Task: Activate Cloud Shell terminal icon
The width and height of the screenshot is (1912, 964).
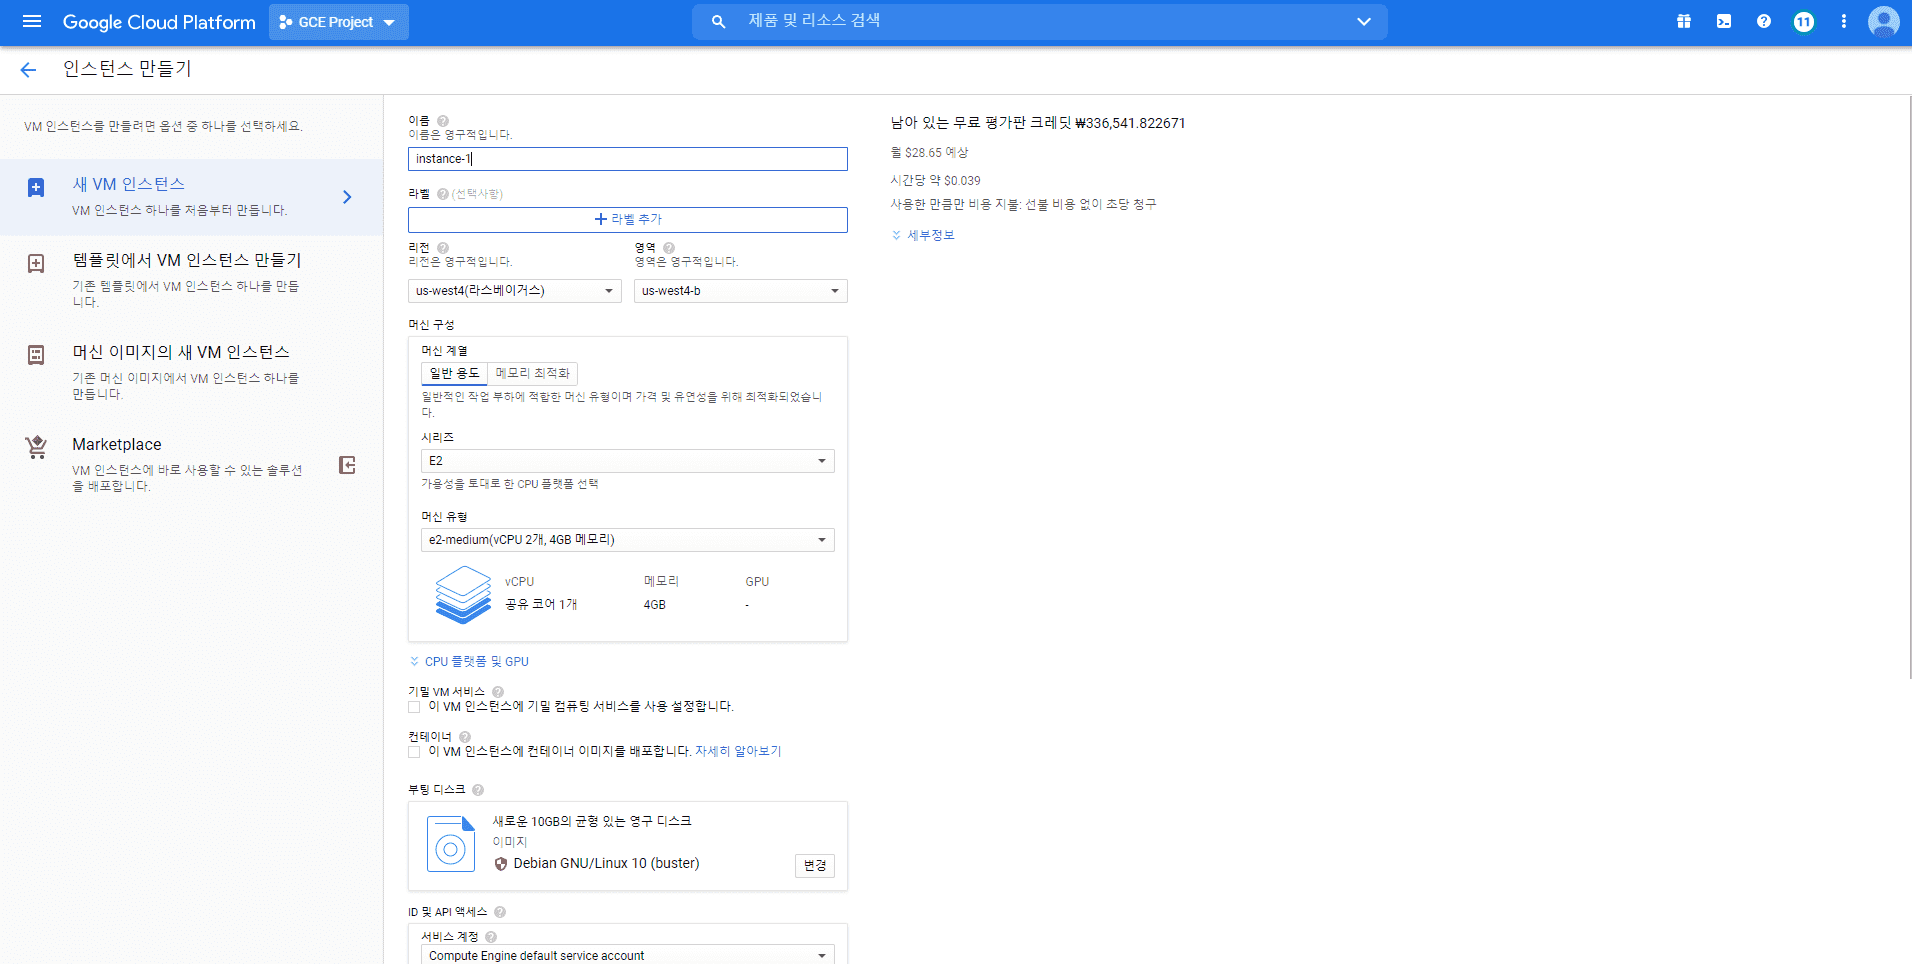Action: (1724, 21)
